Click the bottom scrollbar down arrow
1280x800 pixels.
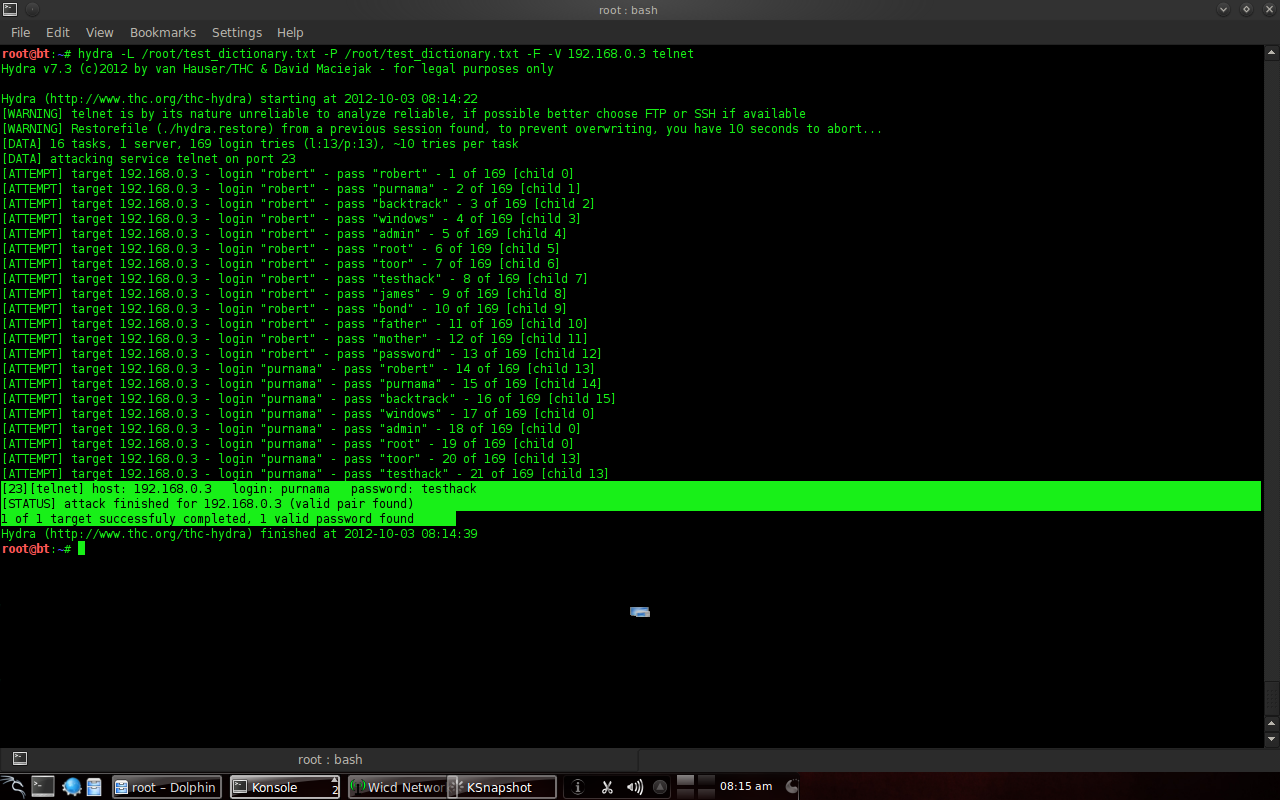pyautogui.click(x=1271, y=739)
